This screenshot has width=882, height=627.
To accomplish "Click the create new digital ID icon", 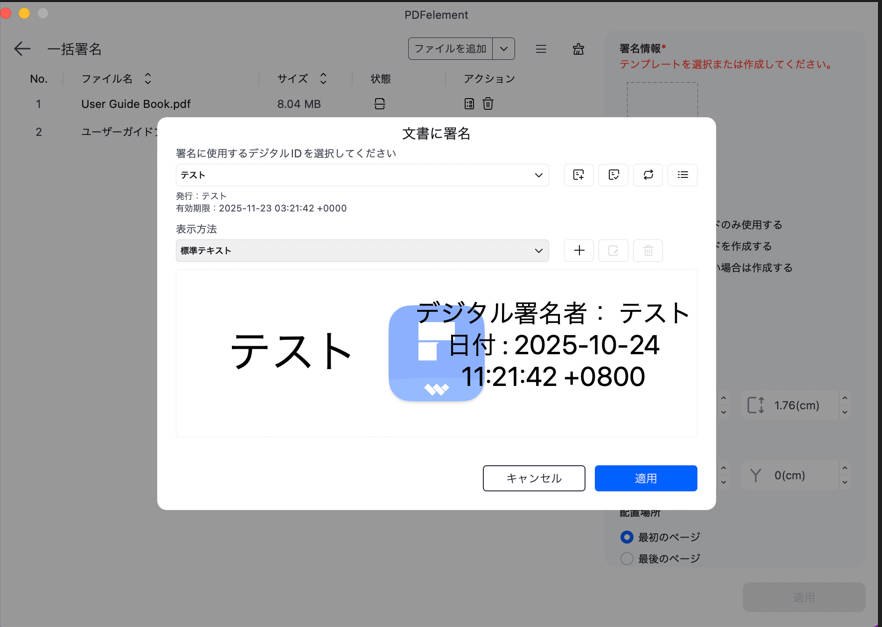I will tap(578, 175).
